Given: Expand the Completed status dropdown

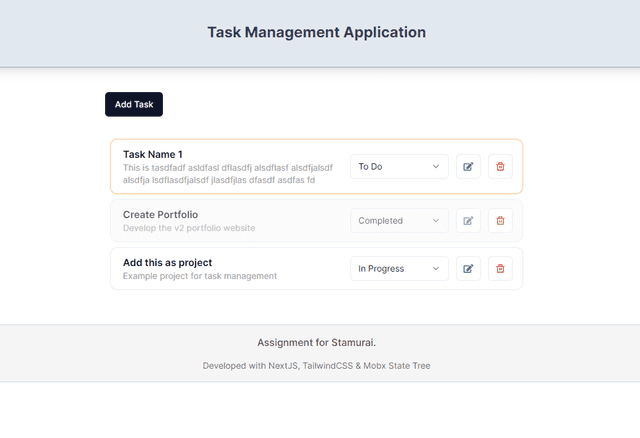Looking at the screenshot, I should coord(398,220).
